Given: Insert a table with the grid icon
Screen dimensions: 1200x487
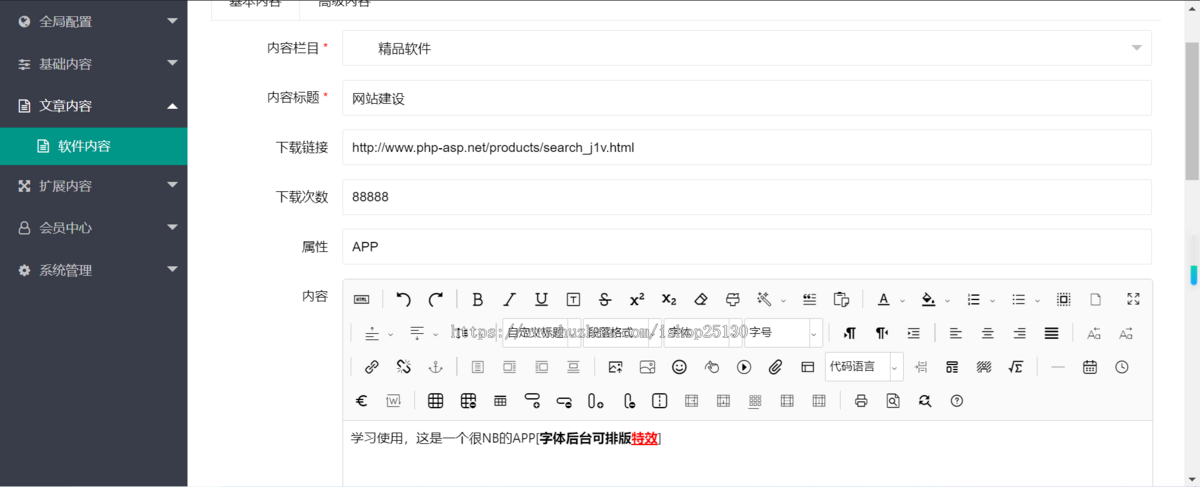Looking at the screenshot, I should coord(435,401).
